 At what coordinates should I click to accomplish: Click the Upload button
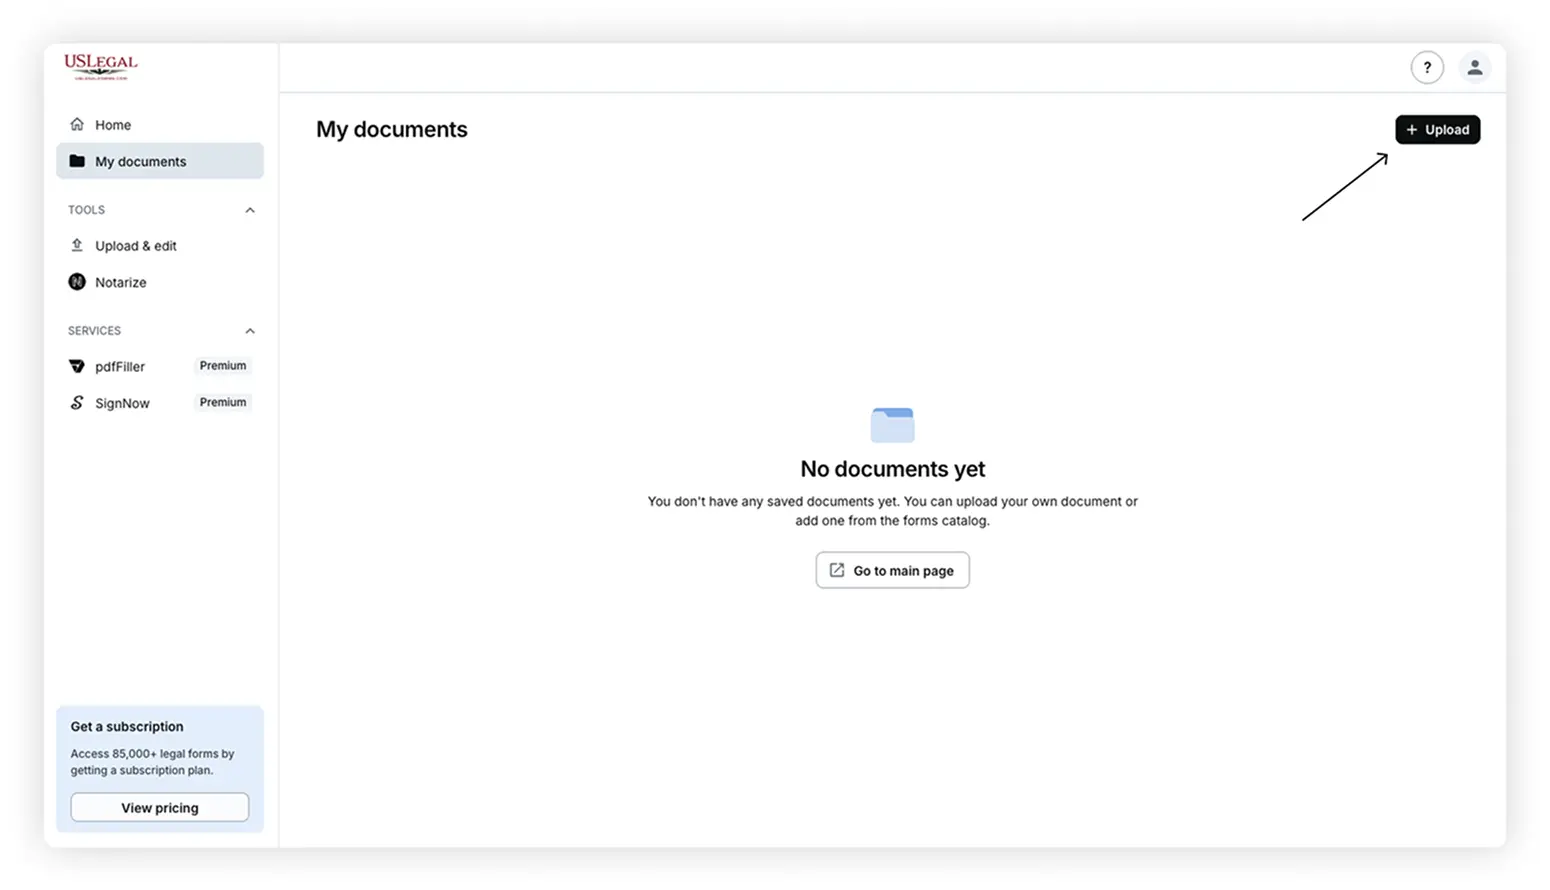click(x=1437, y=129)
